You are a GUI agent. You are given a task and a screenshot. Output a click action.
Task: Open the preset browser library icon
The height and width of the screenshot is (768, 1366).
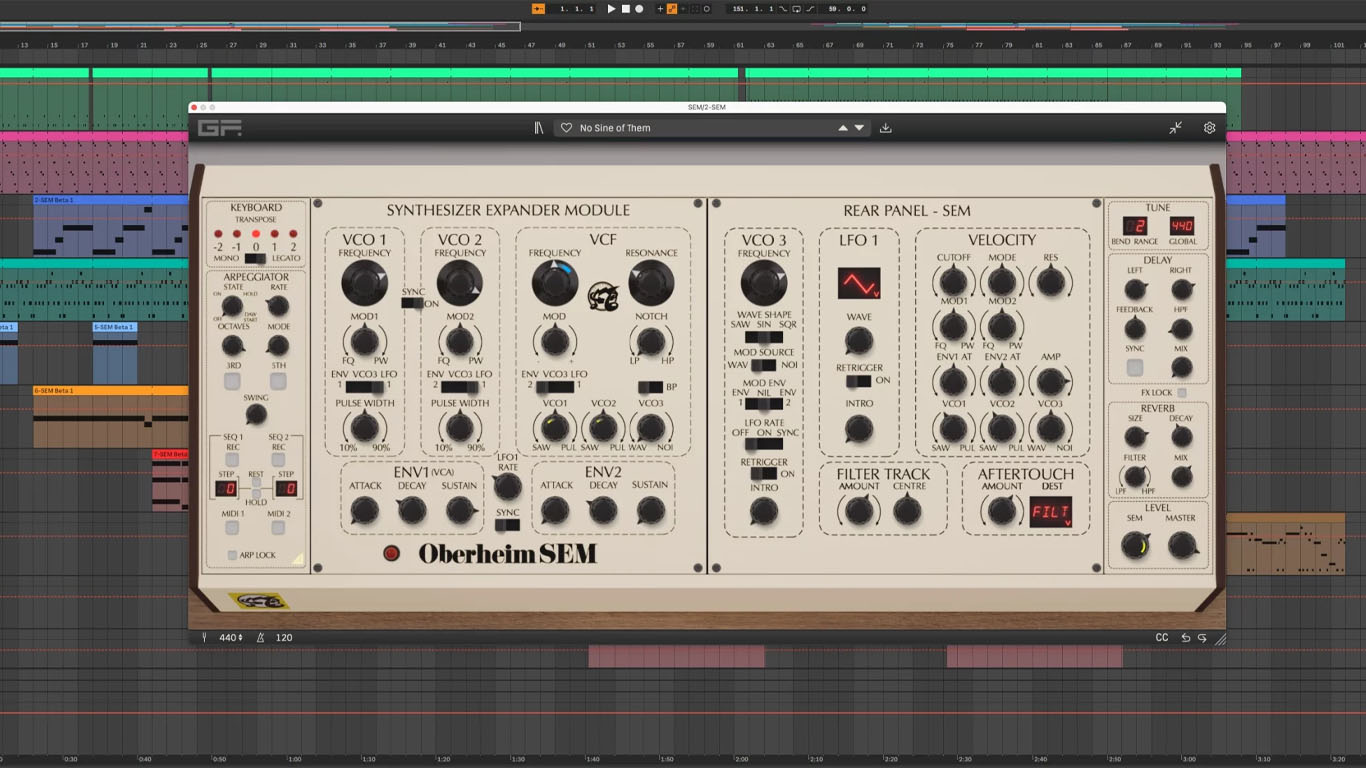(x=538, y=128)
